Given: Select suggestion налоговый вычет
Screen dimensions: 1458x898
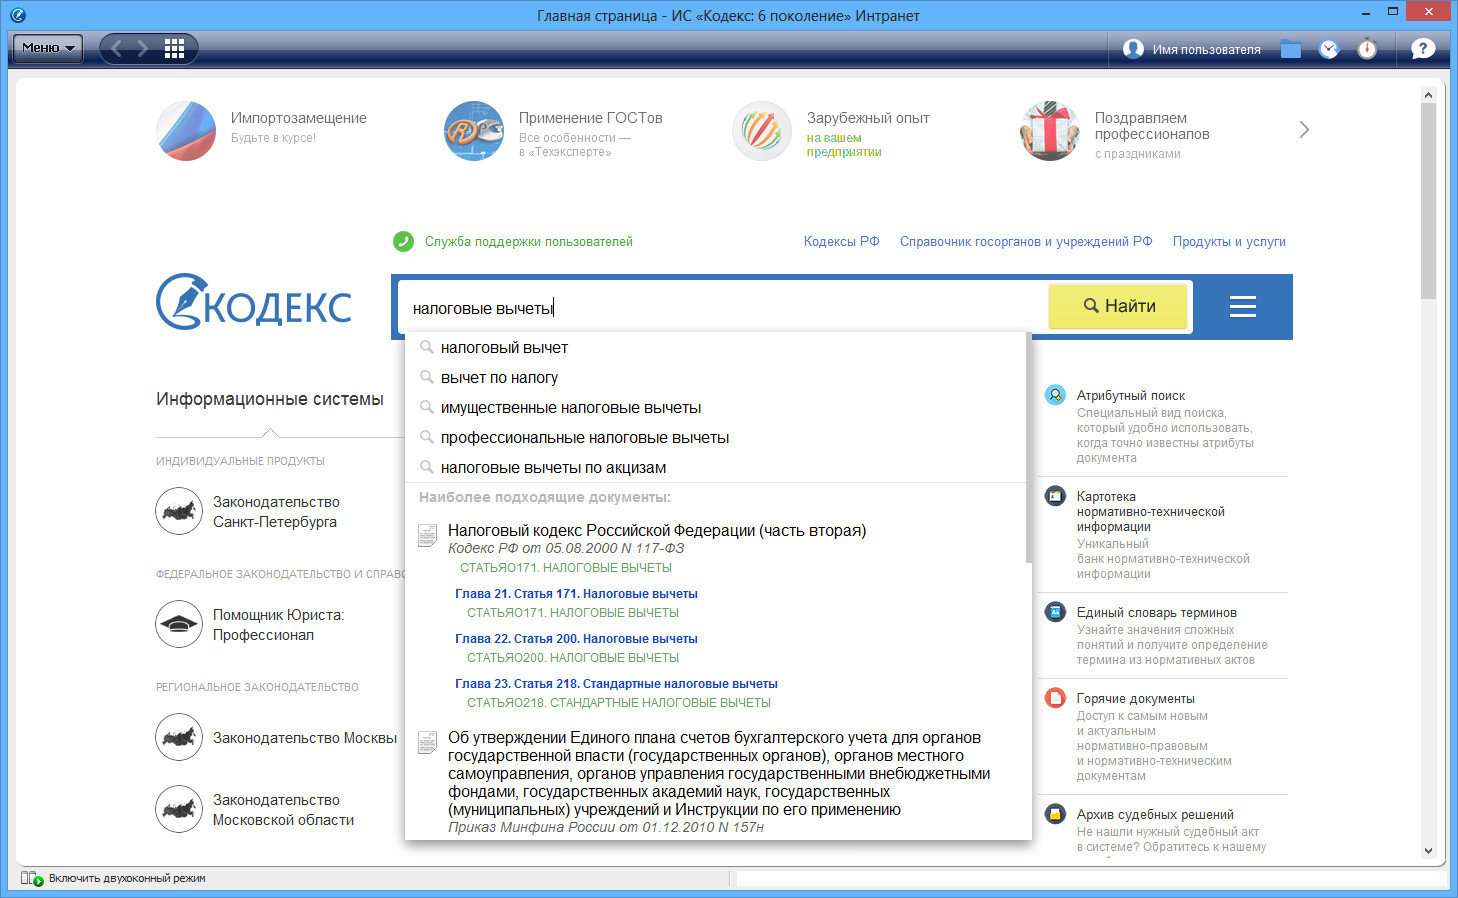Looking at the screenshot, I should point(716,348).
